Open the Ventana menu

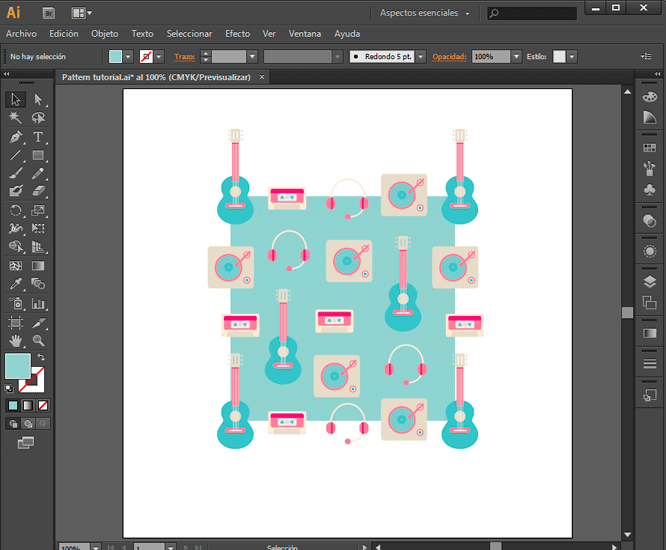[305, 34]
